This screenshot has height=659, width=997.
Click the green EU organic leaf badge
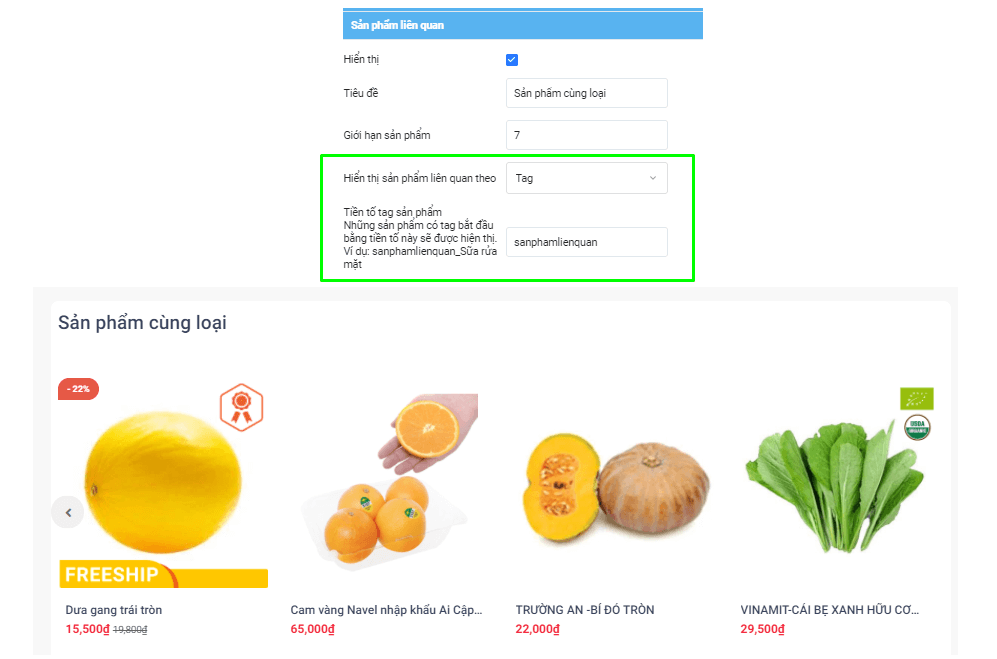click(x=917, y=399)
